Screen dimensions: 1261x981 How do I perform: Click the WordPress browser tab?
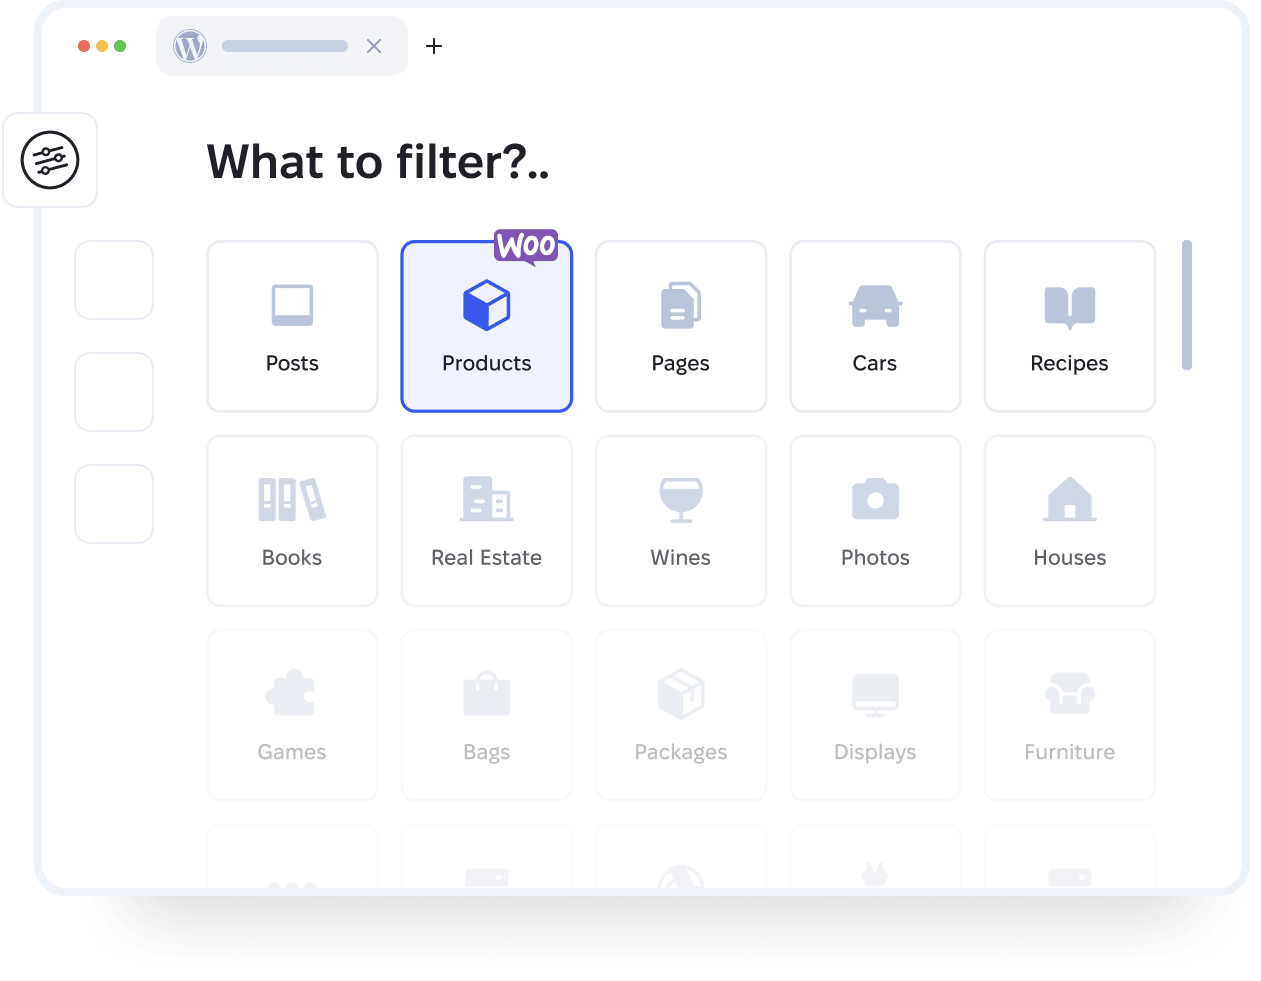click(270, 46)
